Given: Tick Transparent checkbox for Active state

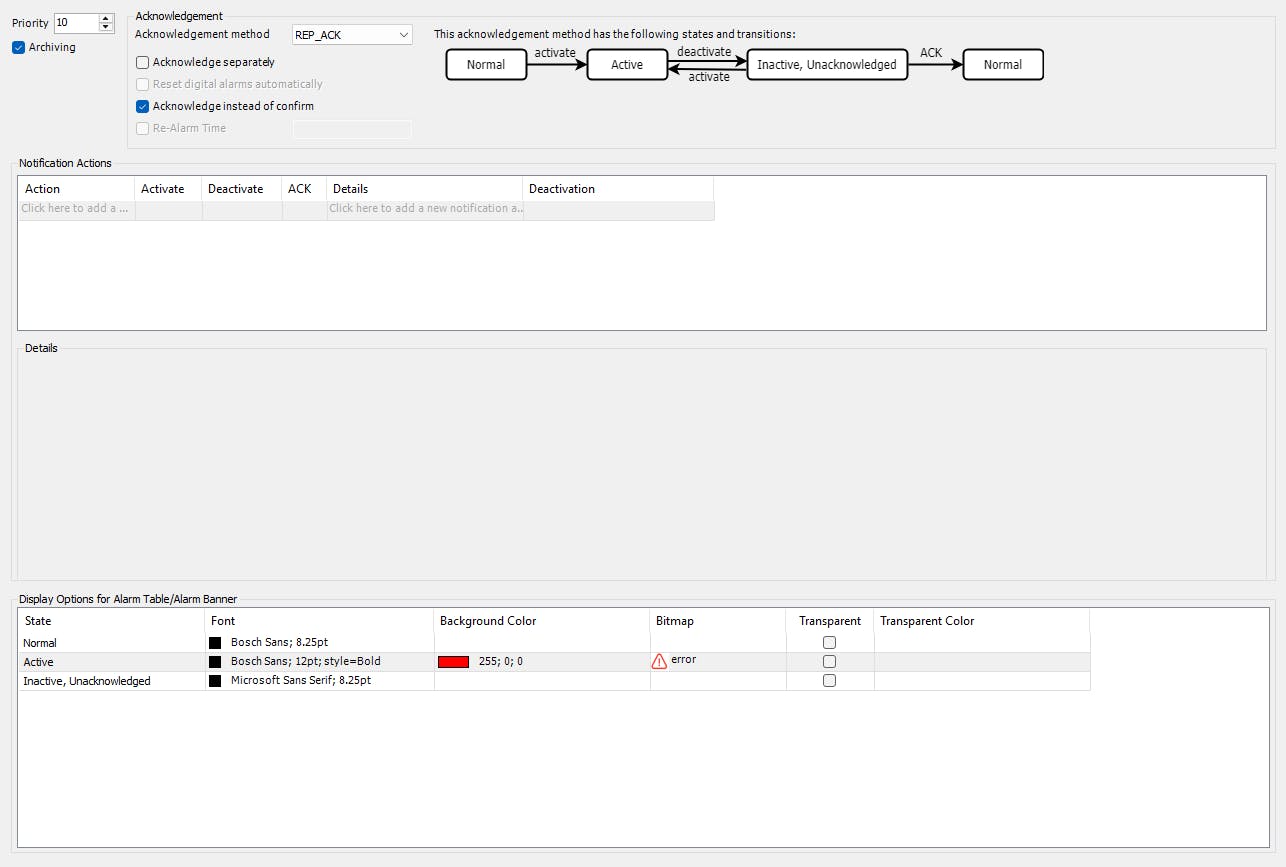Looking at the screenshot, I should click(x=829, y=662).
